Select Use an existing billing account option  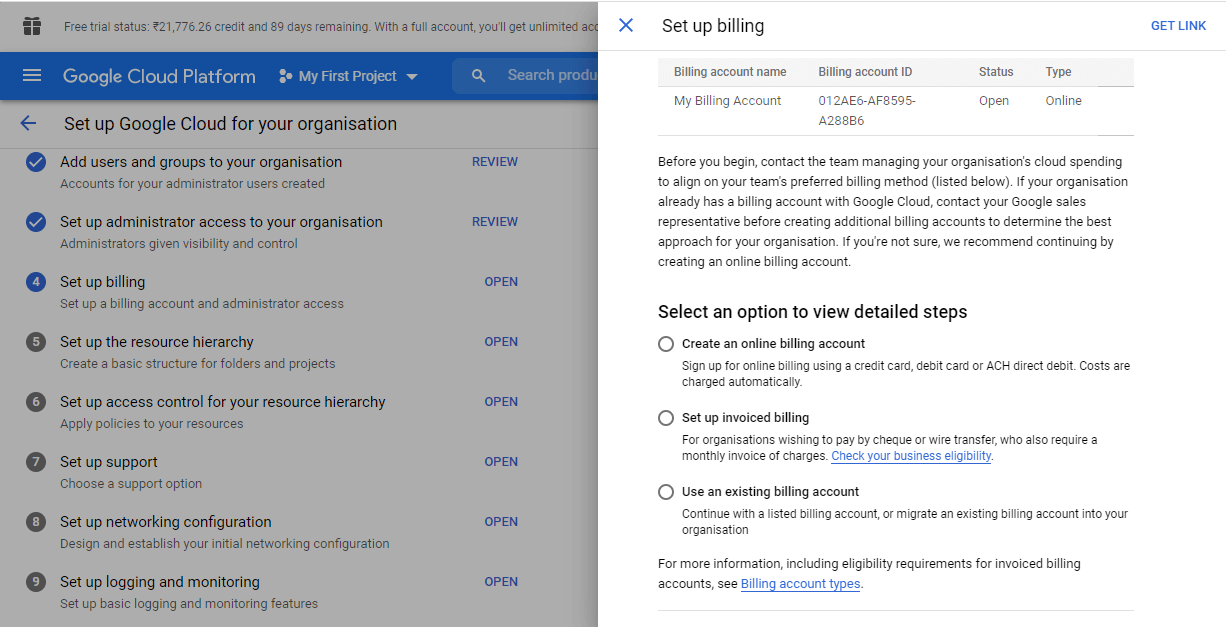coord(666,492)
